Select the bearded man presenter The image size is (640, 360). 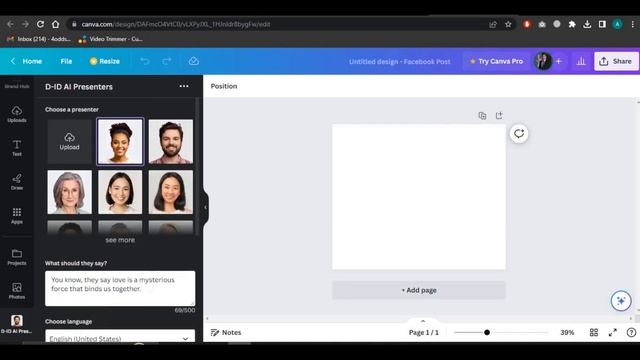pyautogui.click(x=171, y=141)
